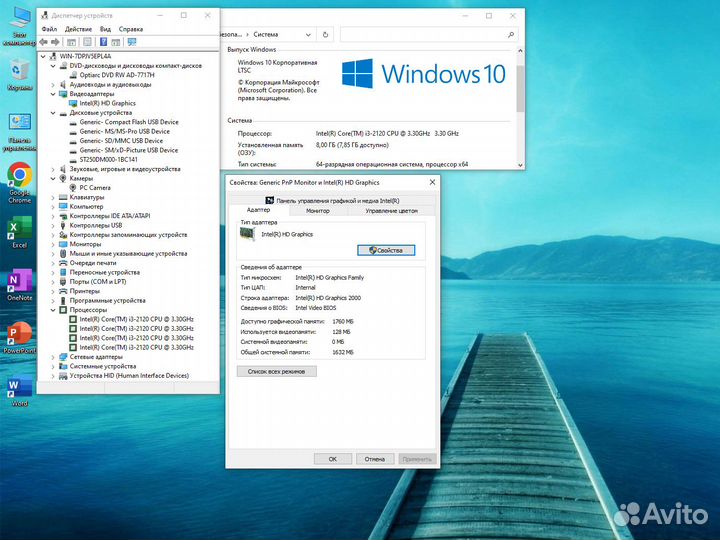Collapse the DVD-дисководы category
The height and width of the screenshot is (540, 720).
tap(53, 66)
